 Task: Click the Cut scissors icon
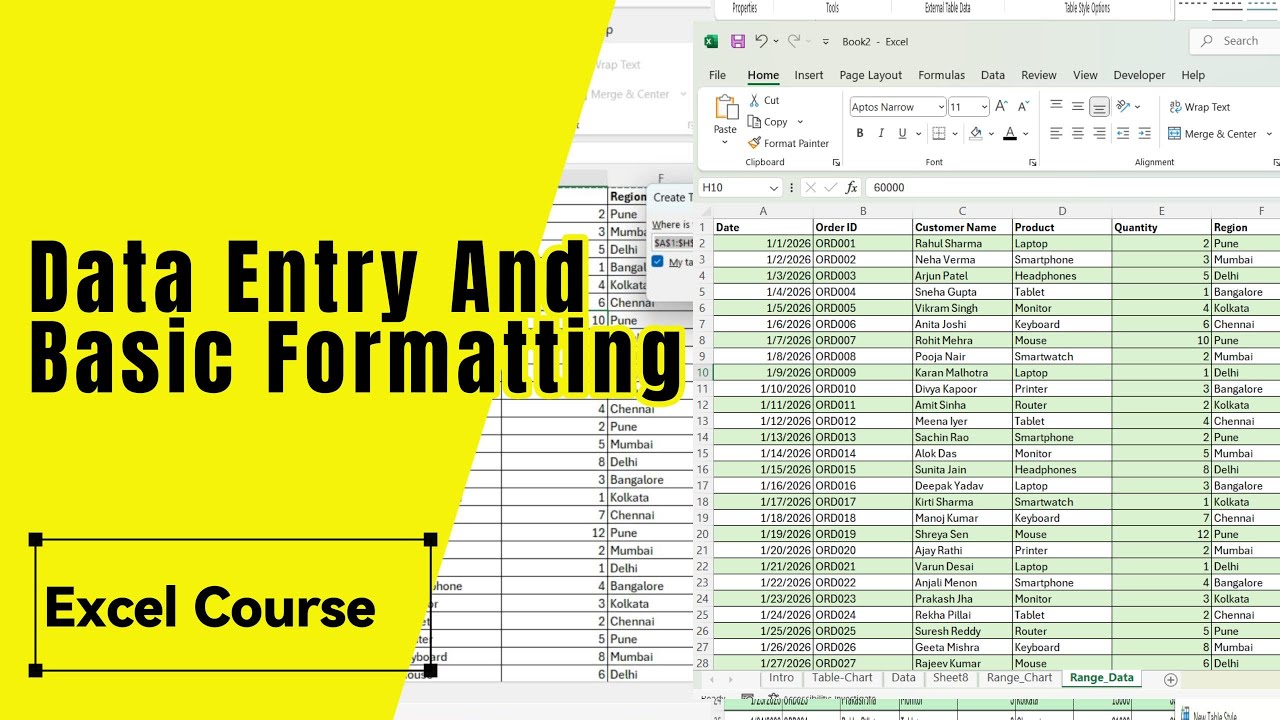(755, 100)
